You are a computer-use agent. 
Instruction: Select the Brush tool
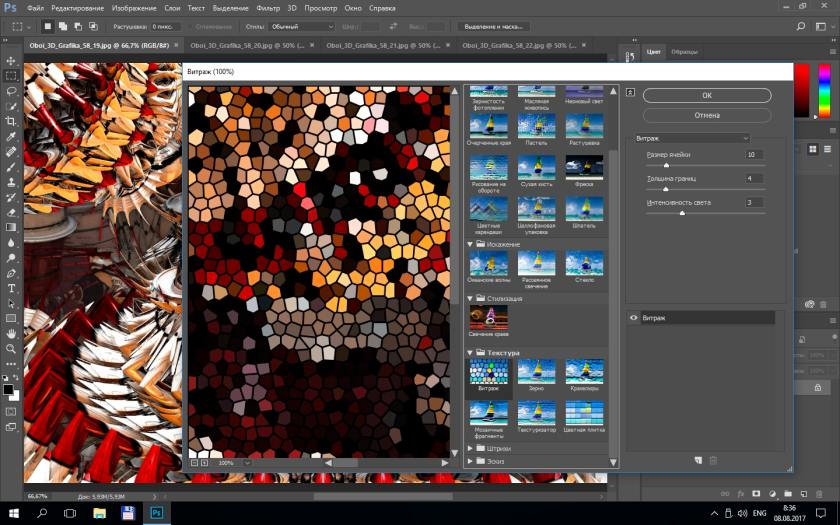tap(11, 167)
